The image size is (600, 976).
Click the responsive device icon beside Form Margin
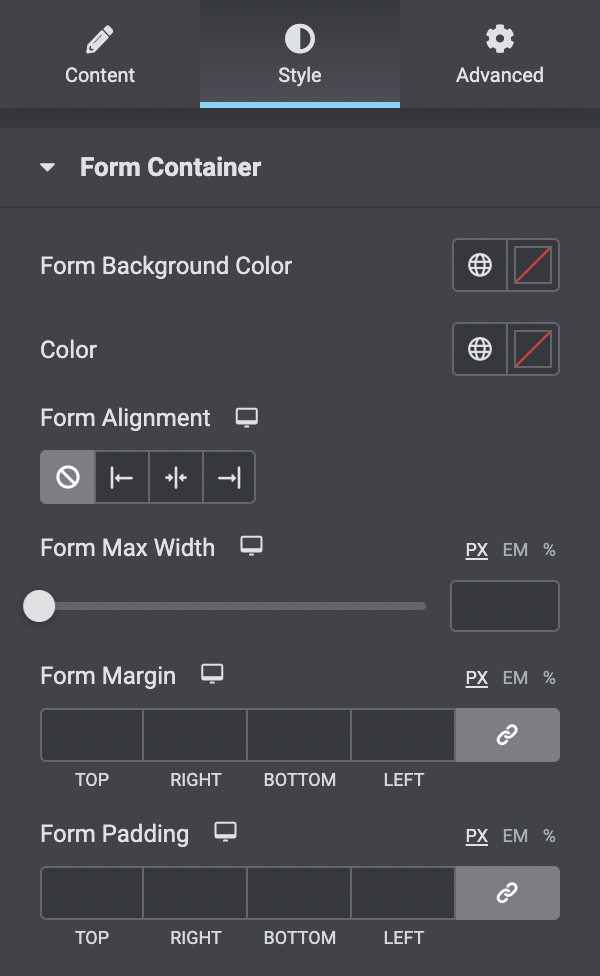tap(211, 674)
